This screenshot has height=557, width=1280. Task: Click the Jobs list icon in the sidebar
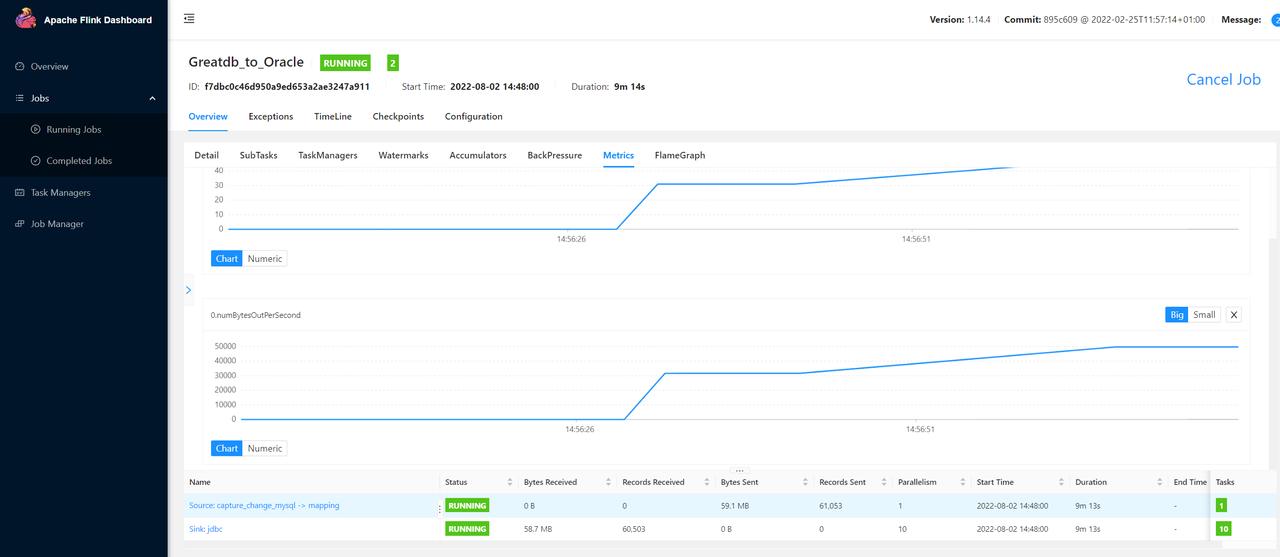20,98
